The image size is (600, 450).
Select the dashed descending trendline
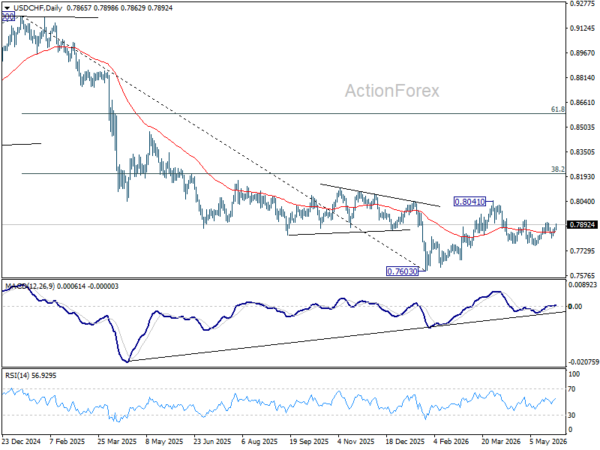coord(214,138)
